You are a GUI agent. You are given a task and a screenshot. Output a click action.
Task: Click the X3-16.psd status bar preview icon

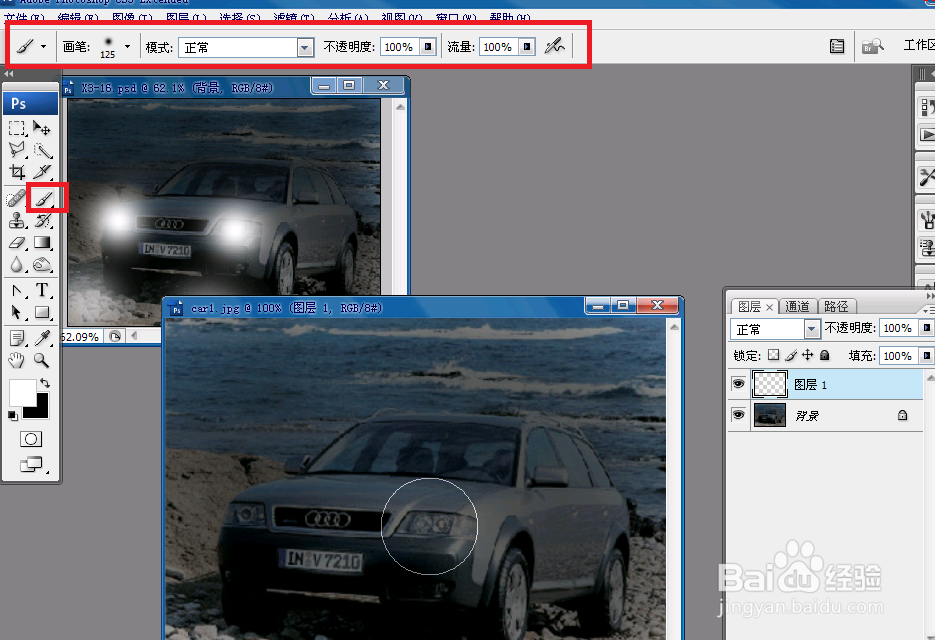click(115, 336)
